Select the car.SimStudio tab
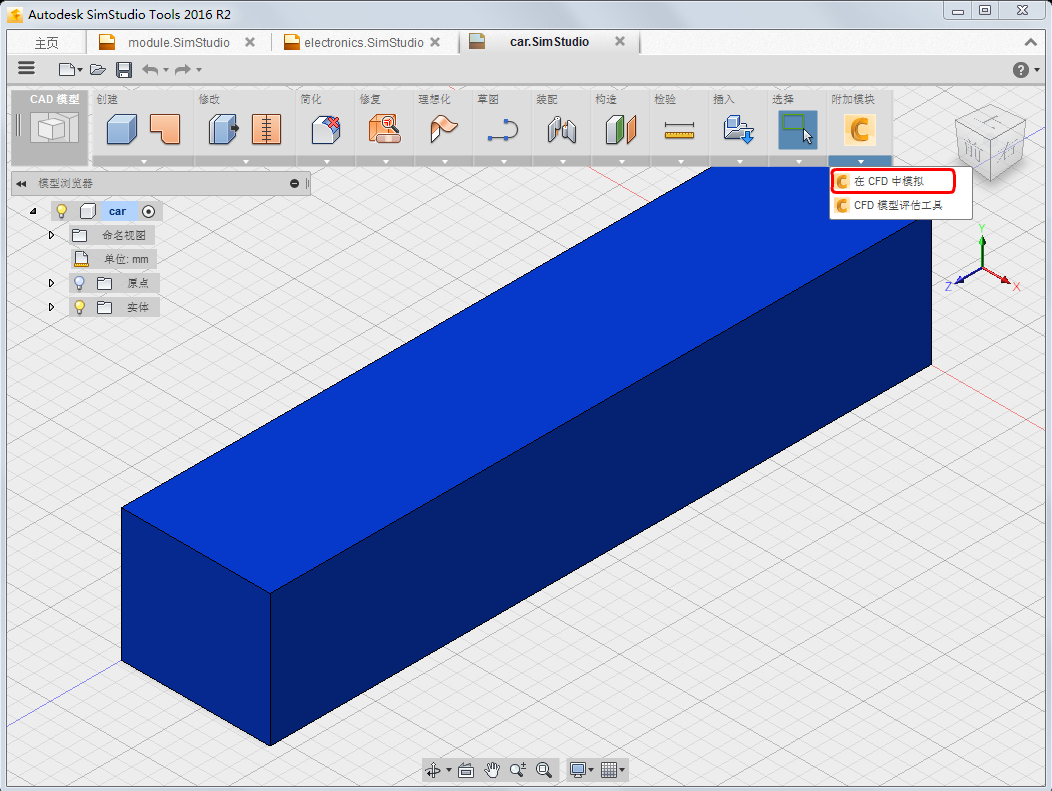This screenshot has width=1052, height=791. tap(549, 42)
